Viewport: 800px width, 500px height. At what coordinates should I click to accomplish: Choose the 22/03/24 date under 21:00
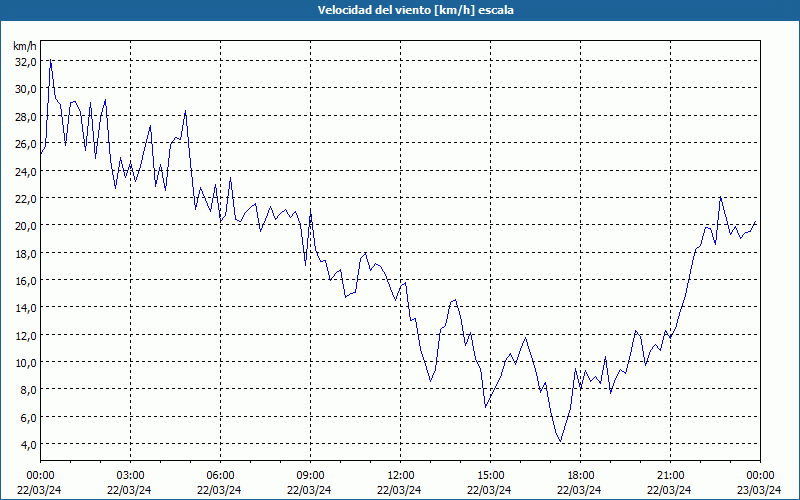670,490
